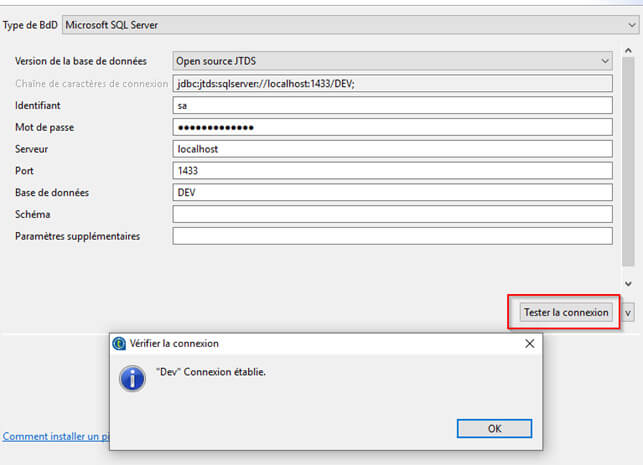
Task: Click the blue information icon in dialog
Action: tap(132, 378)
